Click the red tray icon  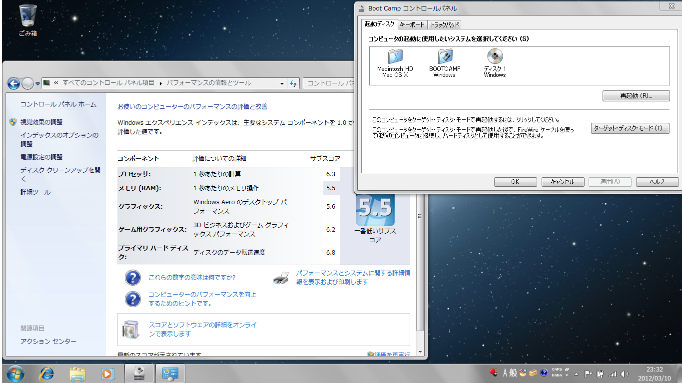coord(493,373)
